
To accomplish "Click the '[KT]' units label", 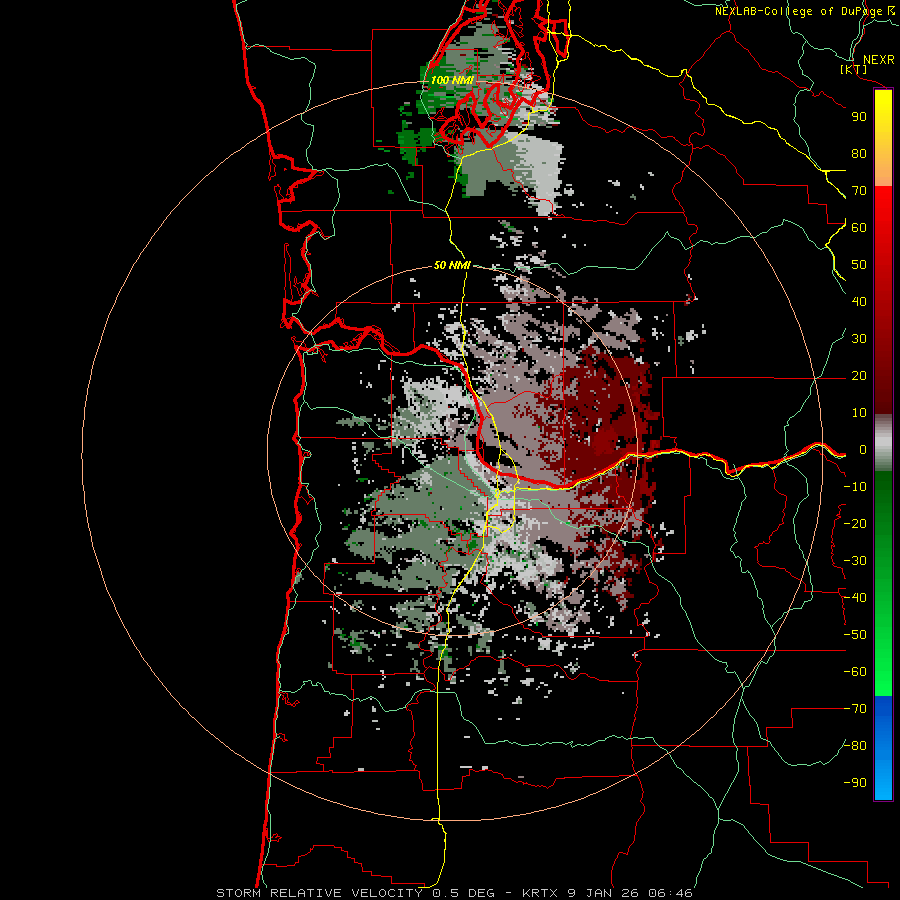I will [854, 69].
